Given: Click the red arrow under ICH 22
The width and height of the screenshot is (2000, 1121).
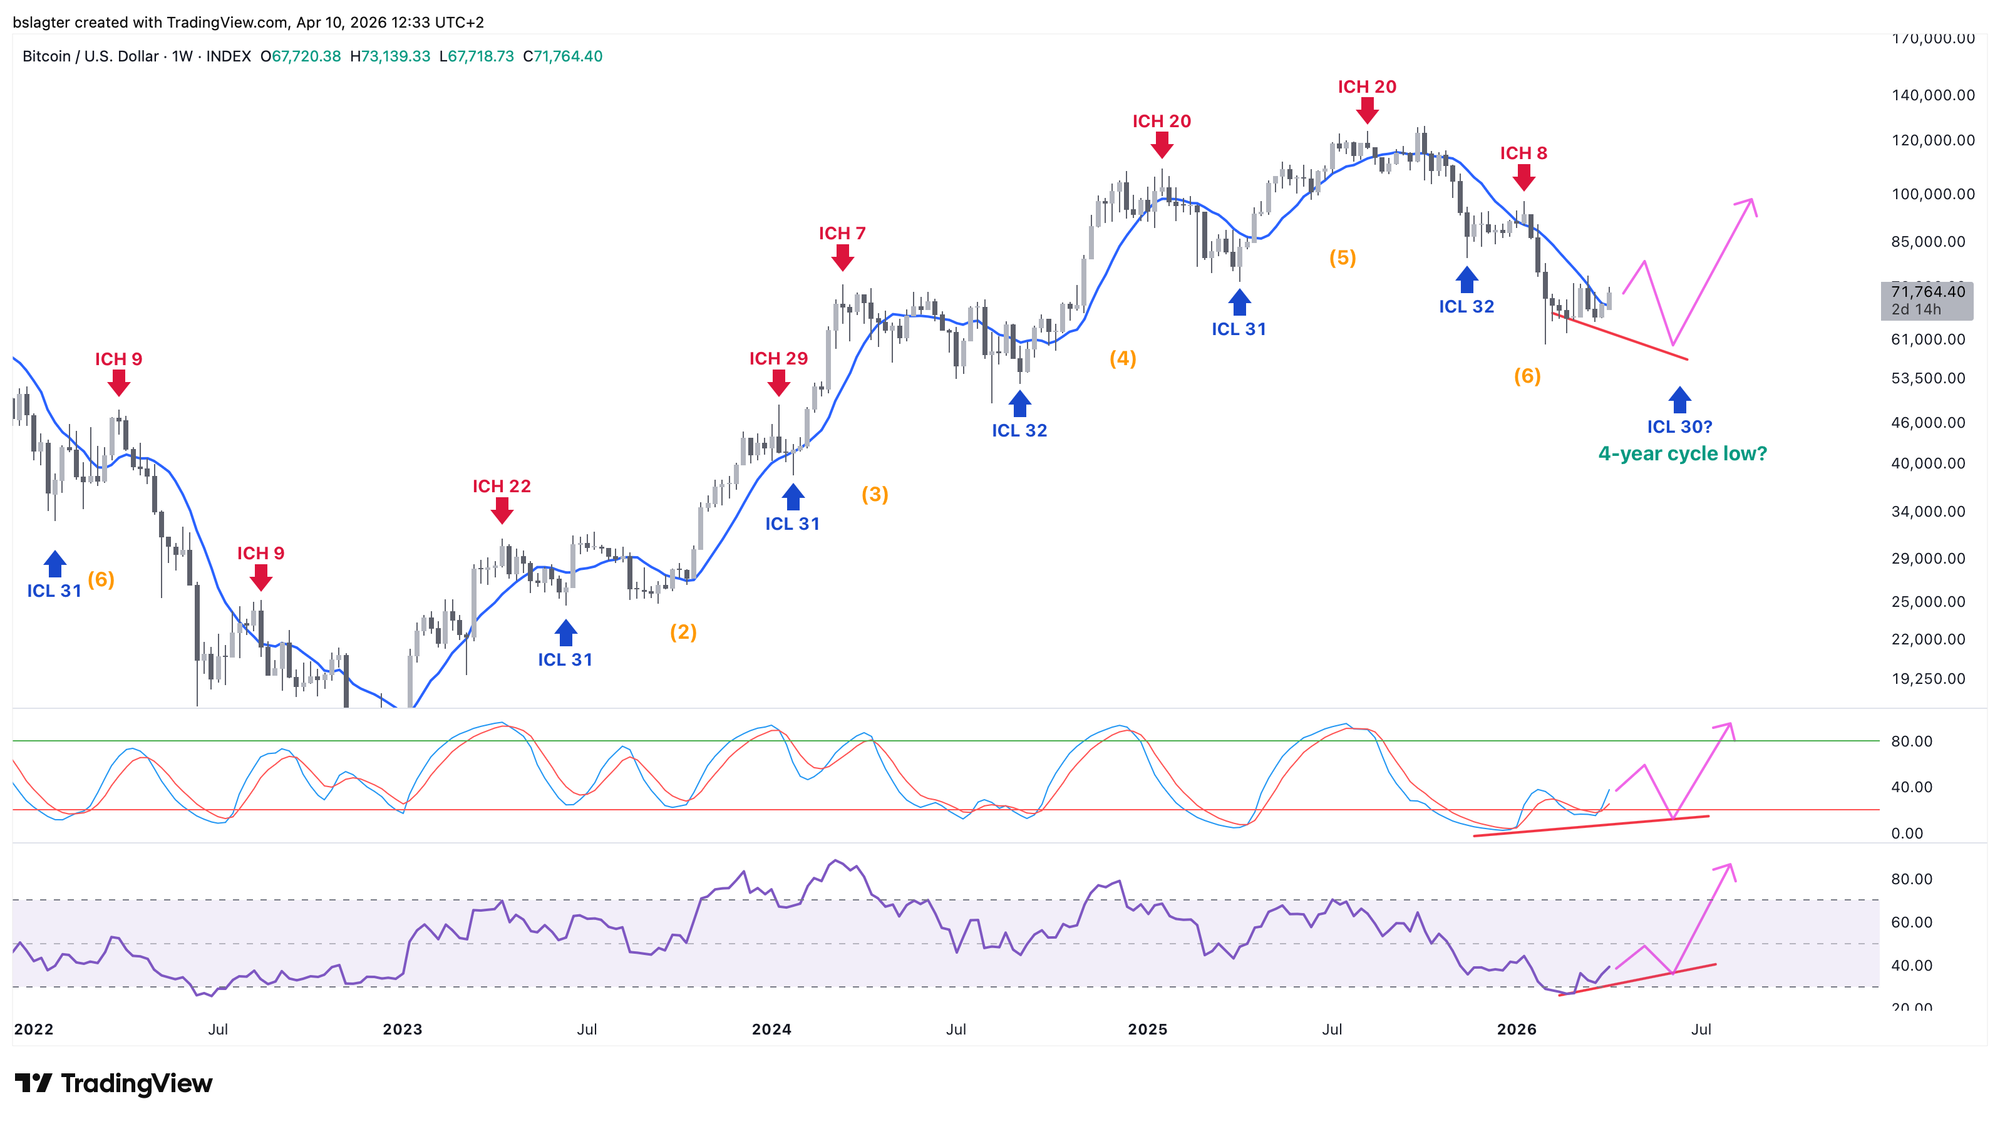Looking at the screenshot, I should click(x=502, y=510).
